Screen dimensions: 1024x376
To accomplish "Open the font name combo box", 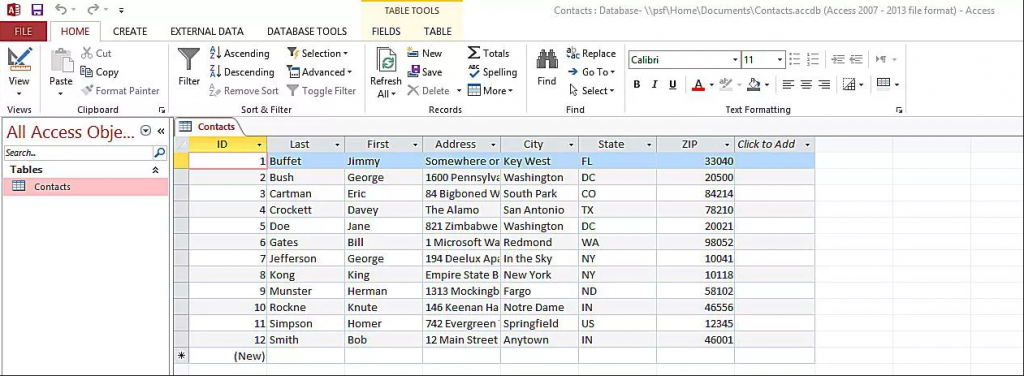I will (x=684, y=59).
